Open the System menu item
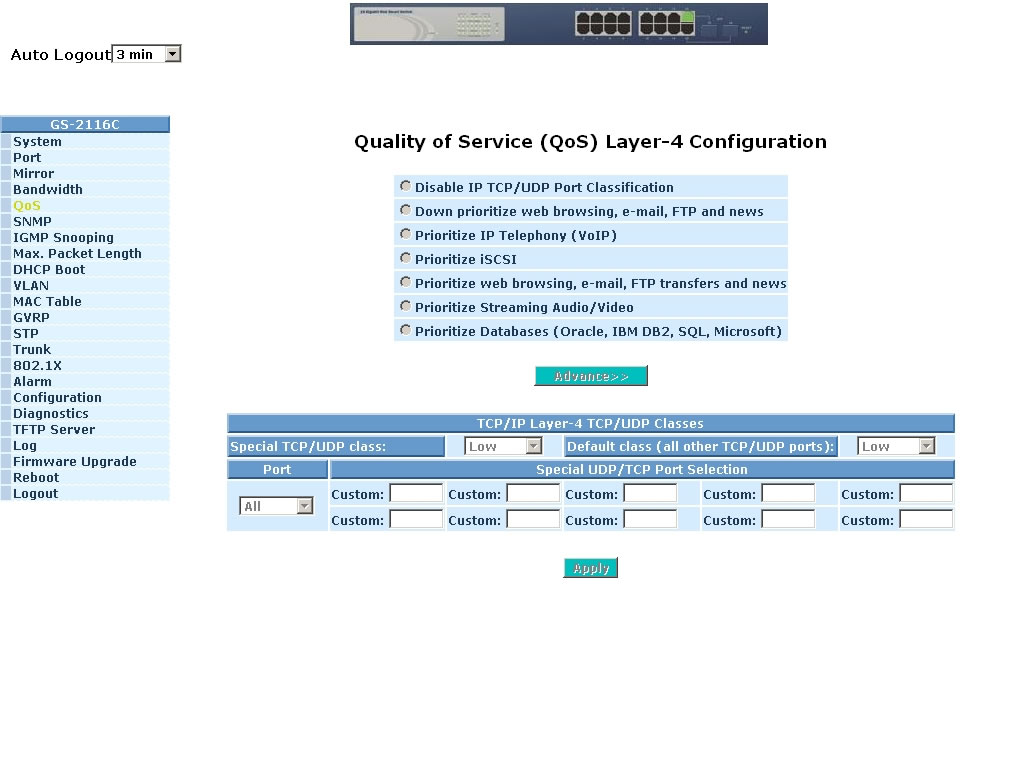This screenshot has width=1024, height=768. coord(37,142)
